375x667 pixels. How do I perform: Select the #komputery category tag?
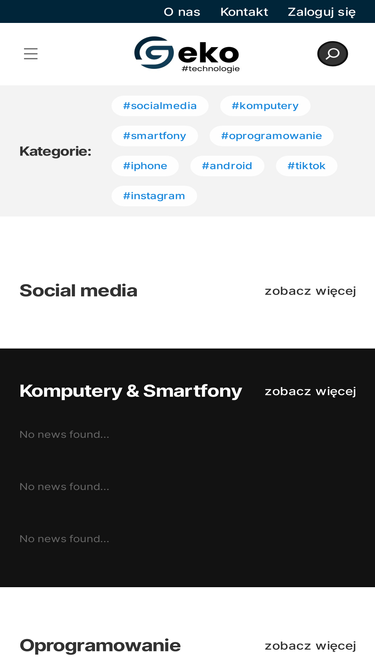tap(265, 106)
